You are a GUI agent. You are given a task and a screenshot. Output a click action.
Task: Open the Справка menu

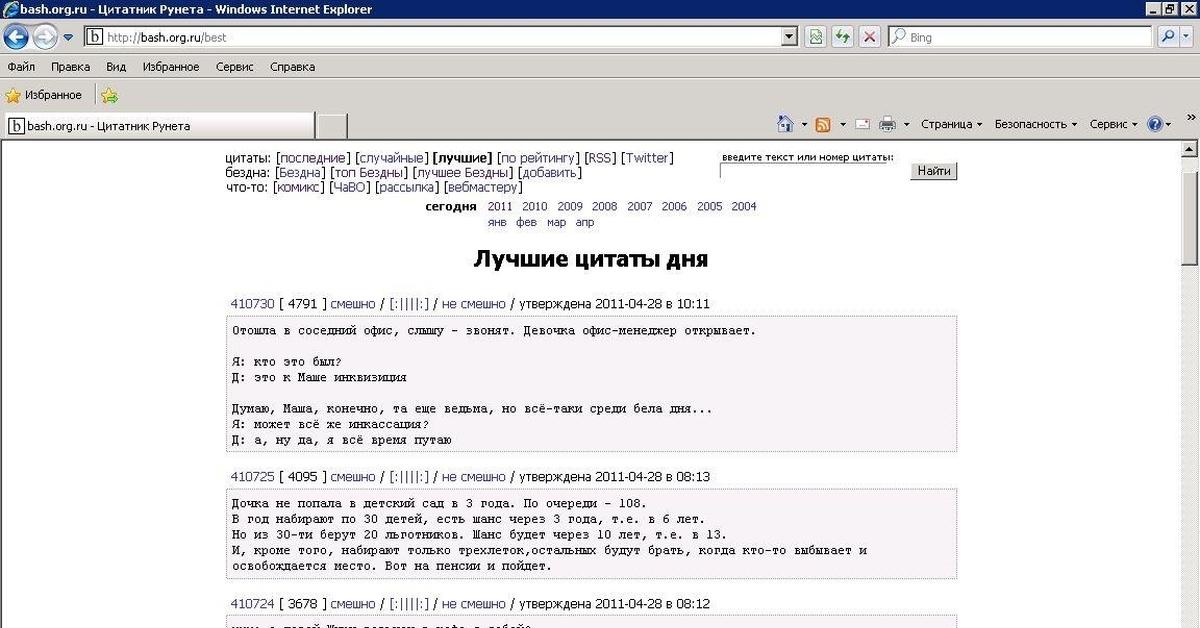pos(292,67)
